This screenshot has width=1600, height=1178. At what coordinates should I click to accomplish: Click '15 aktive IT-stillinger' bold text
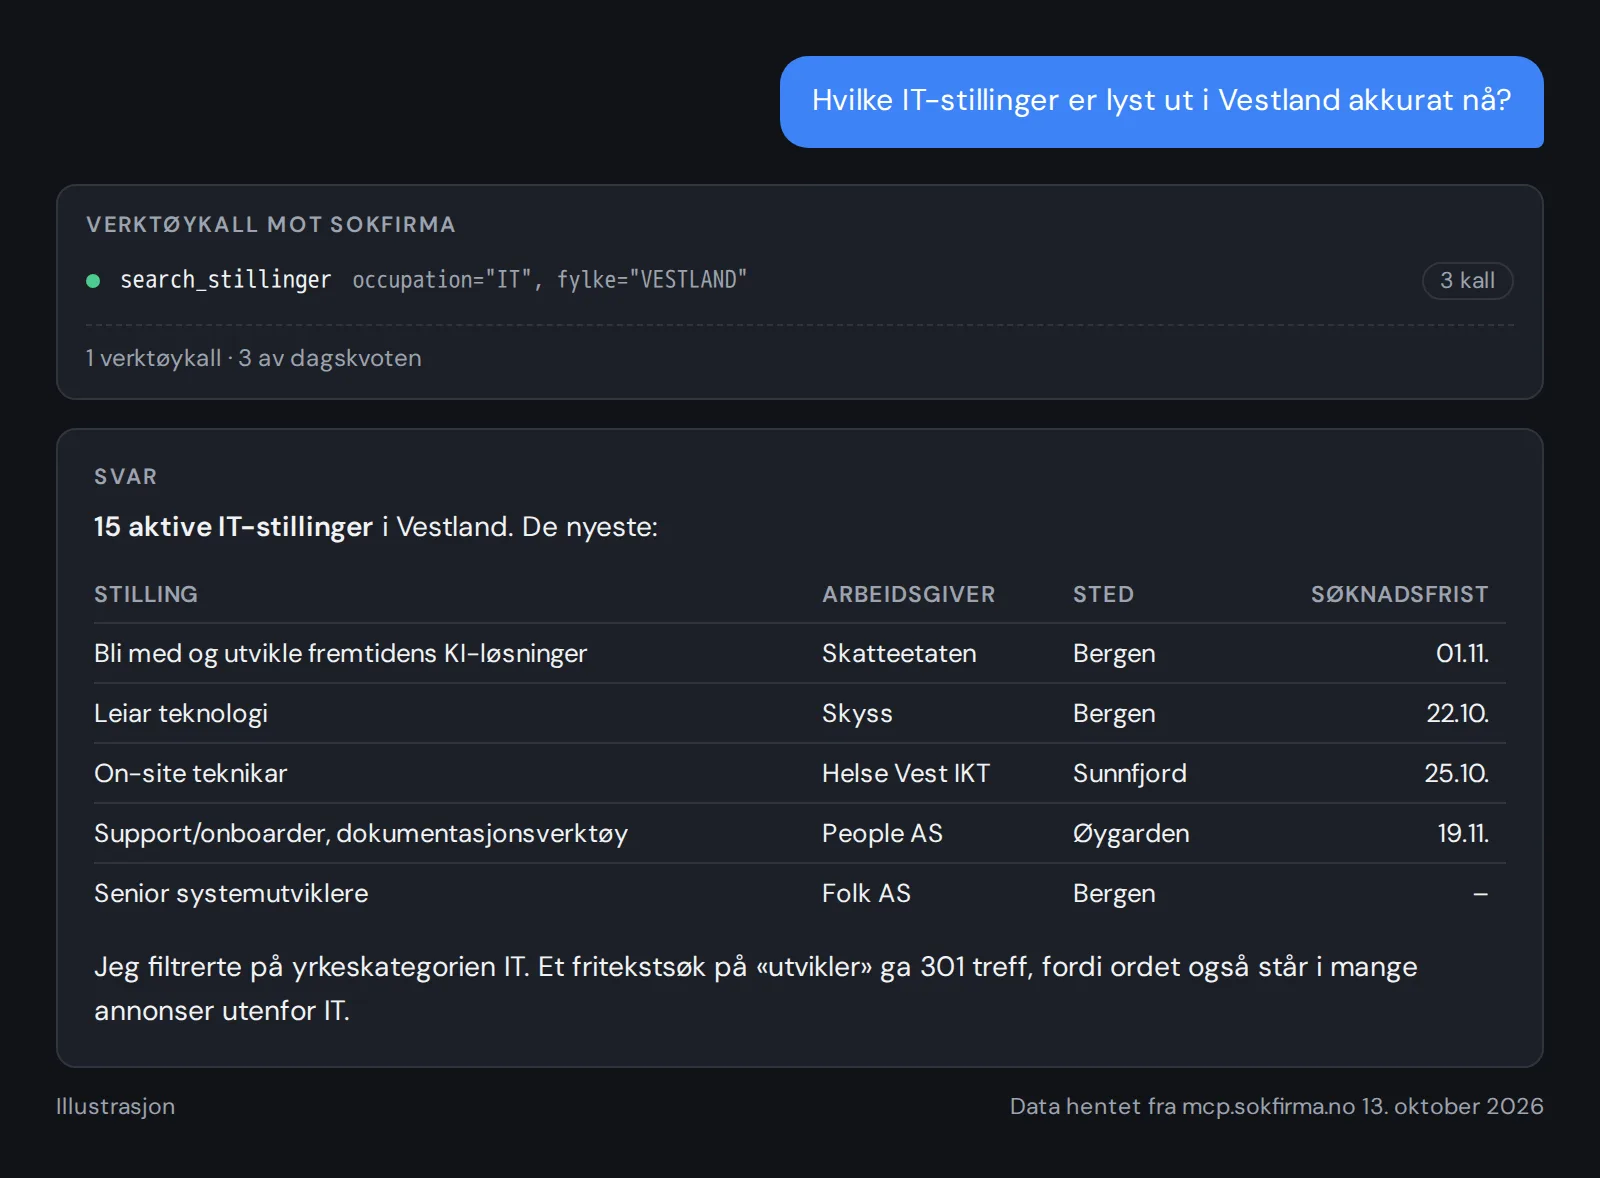tap(233, 527)
